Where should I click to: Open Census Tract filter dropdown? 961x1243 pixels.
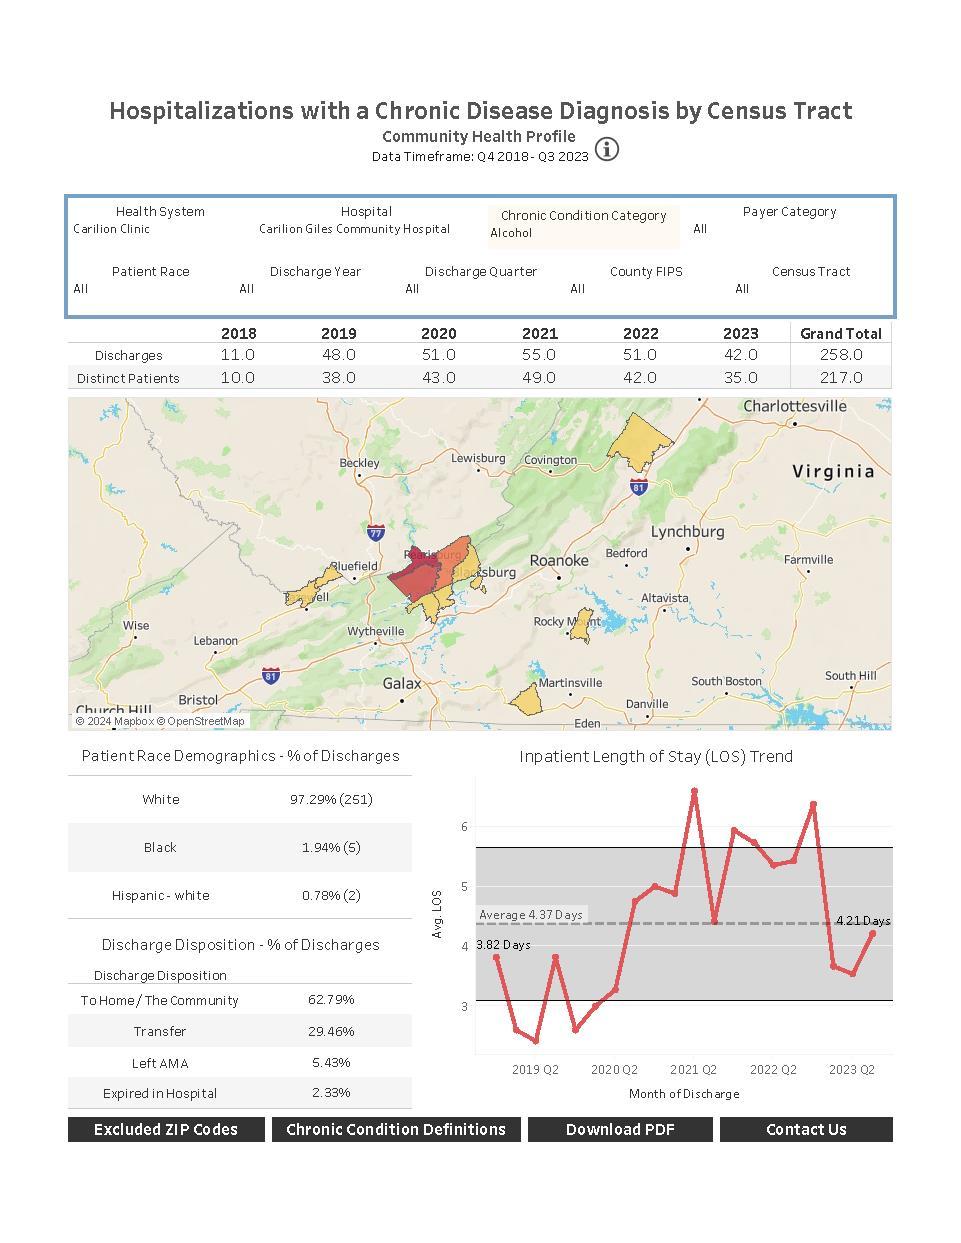click(x=811, y=289)
